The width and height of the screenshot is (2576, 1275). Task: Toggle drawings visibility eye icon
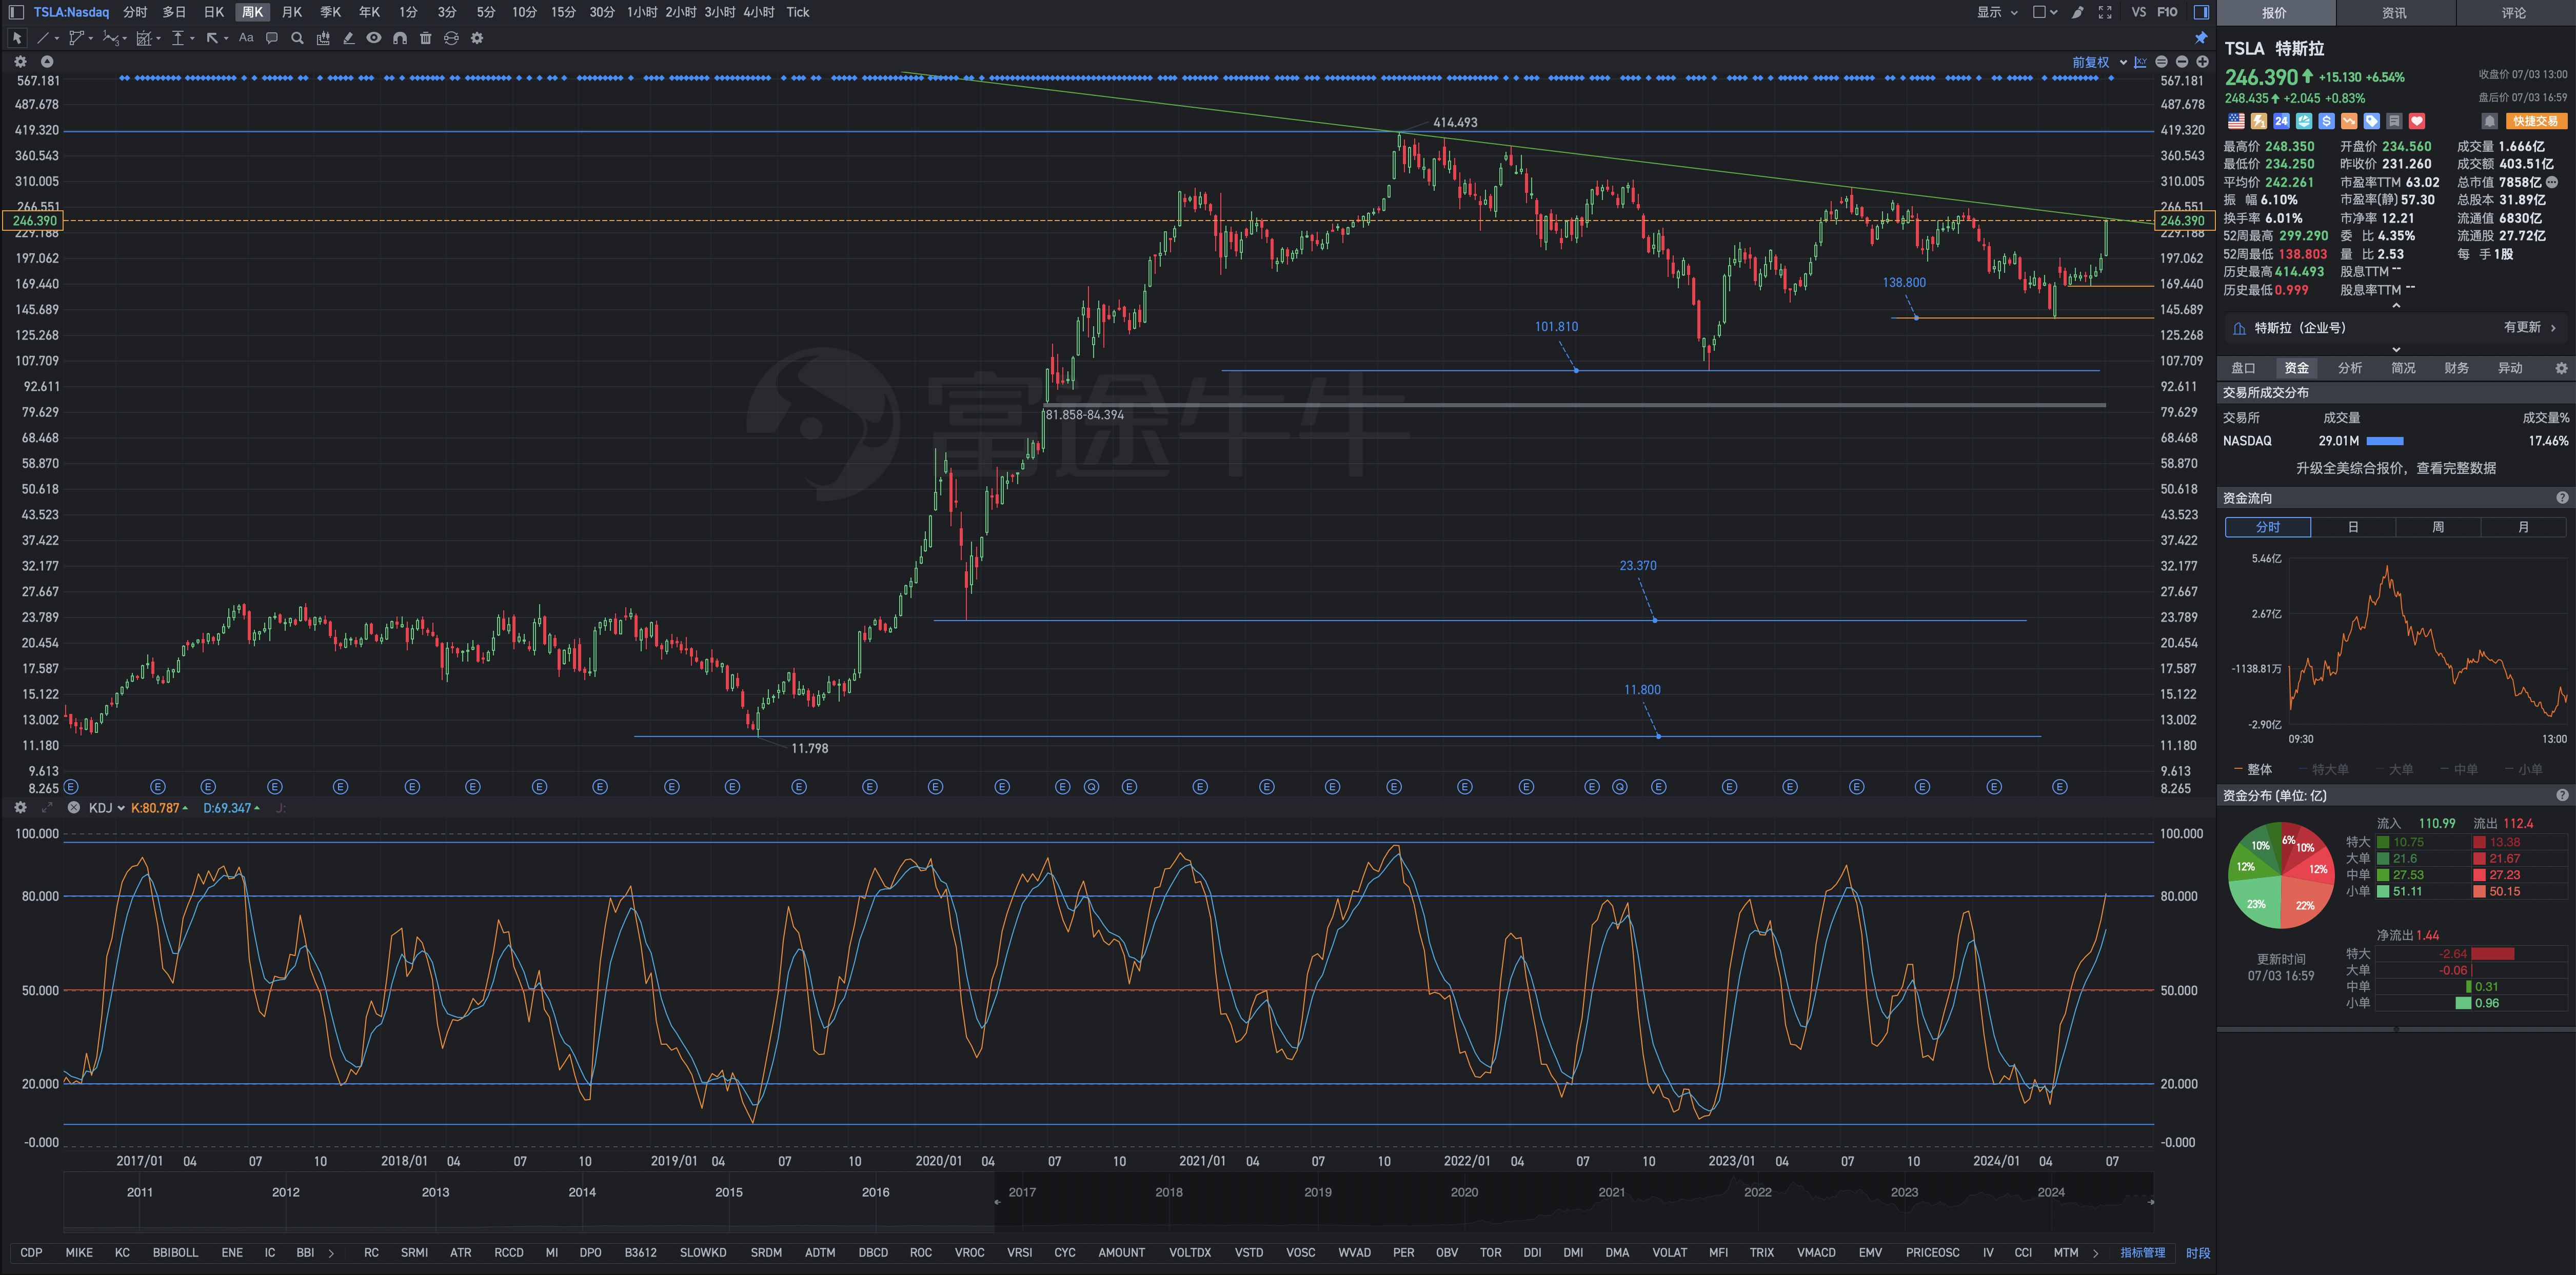pos(373,38)
